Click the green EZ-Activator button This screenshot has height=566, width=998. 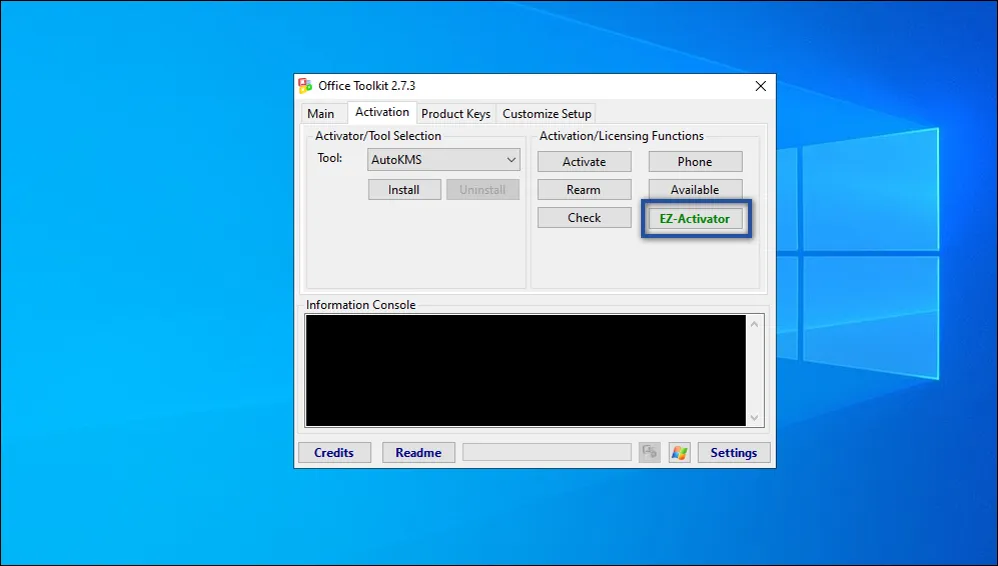point(695,219)
